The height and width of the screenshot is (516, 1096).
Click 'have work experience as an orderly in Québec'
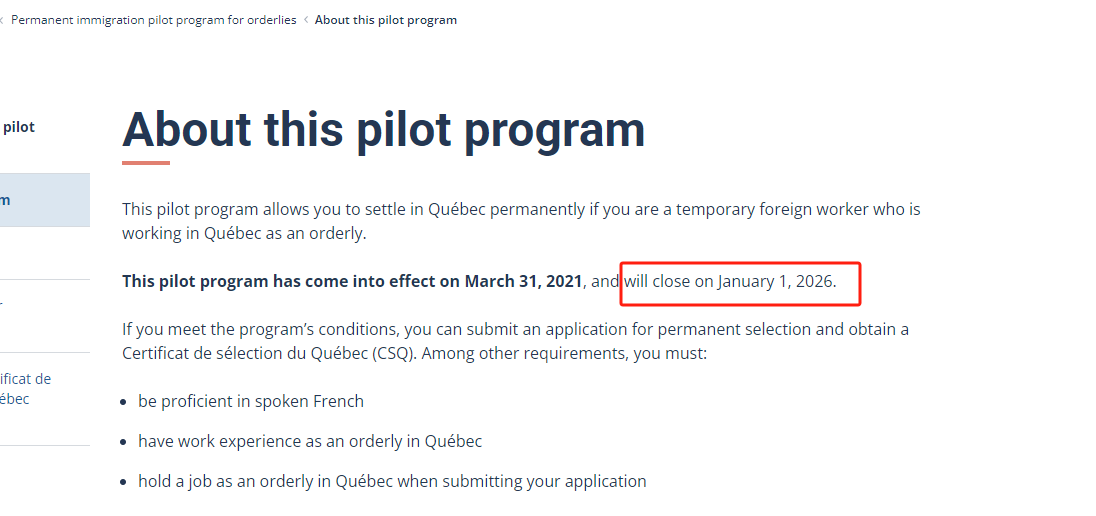(x=310, y=441)
